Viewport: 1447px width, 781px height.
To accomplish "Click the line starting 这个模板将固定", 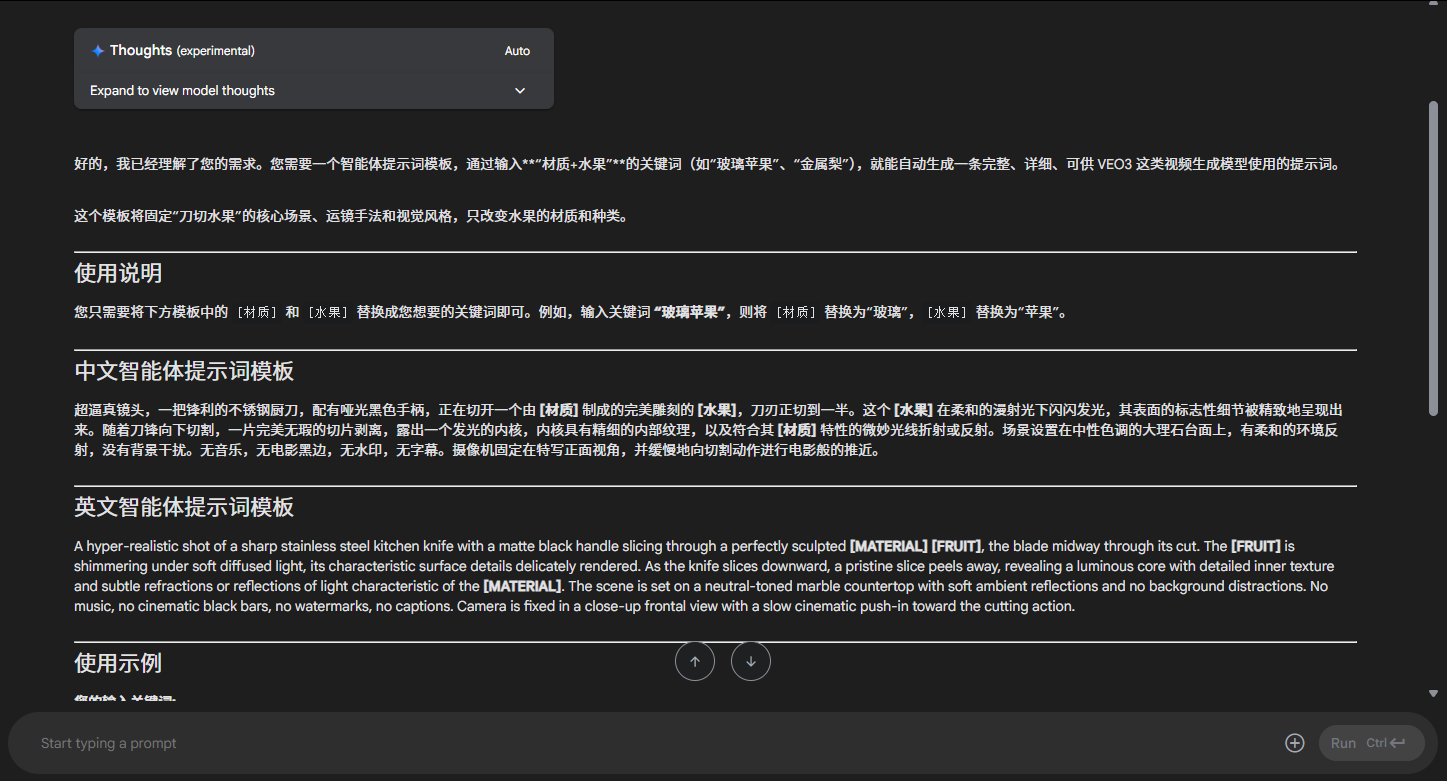I will point(351,216).
